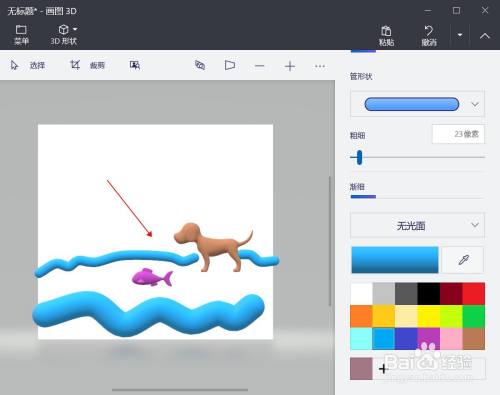The height and width of the screenshot is (395, 500).
Task: Add a custom color with plus
Action: click(384, 369)
